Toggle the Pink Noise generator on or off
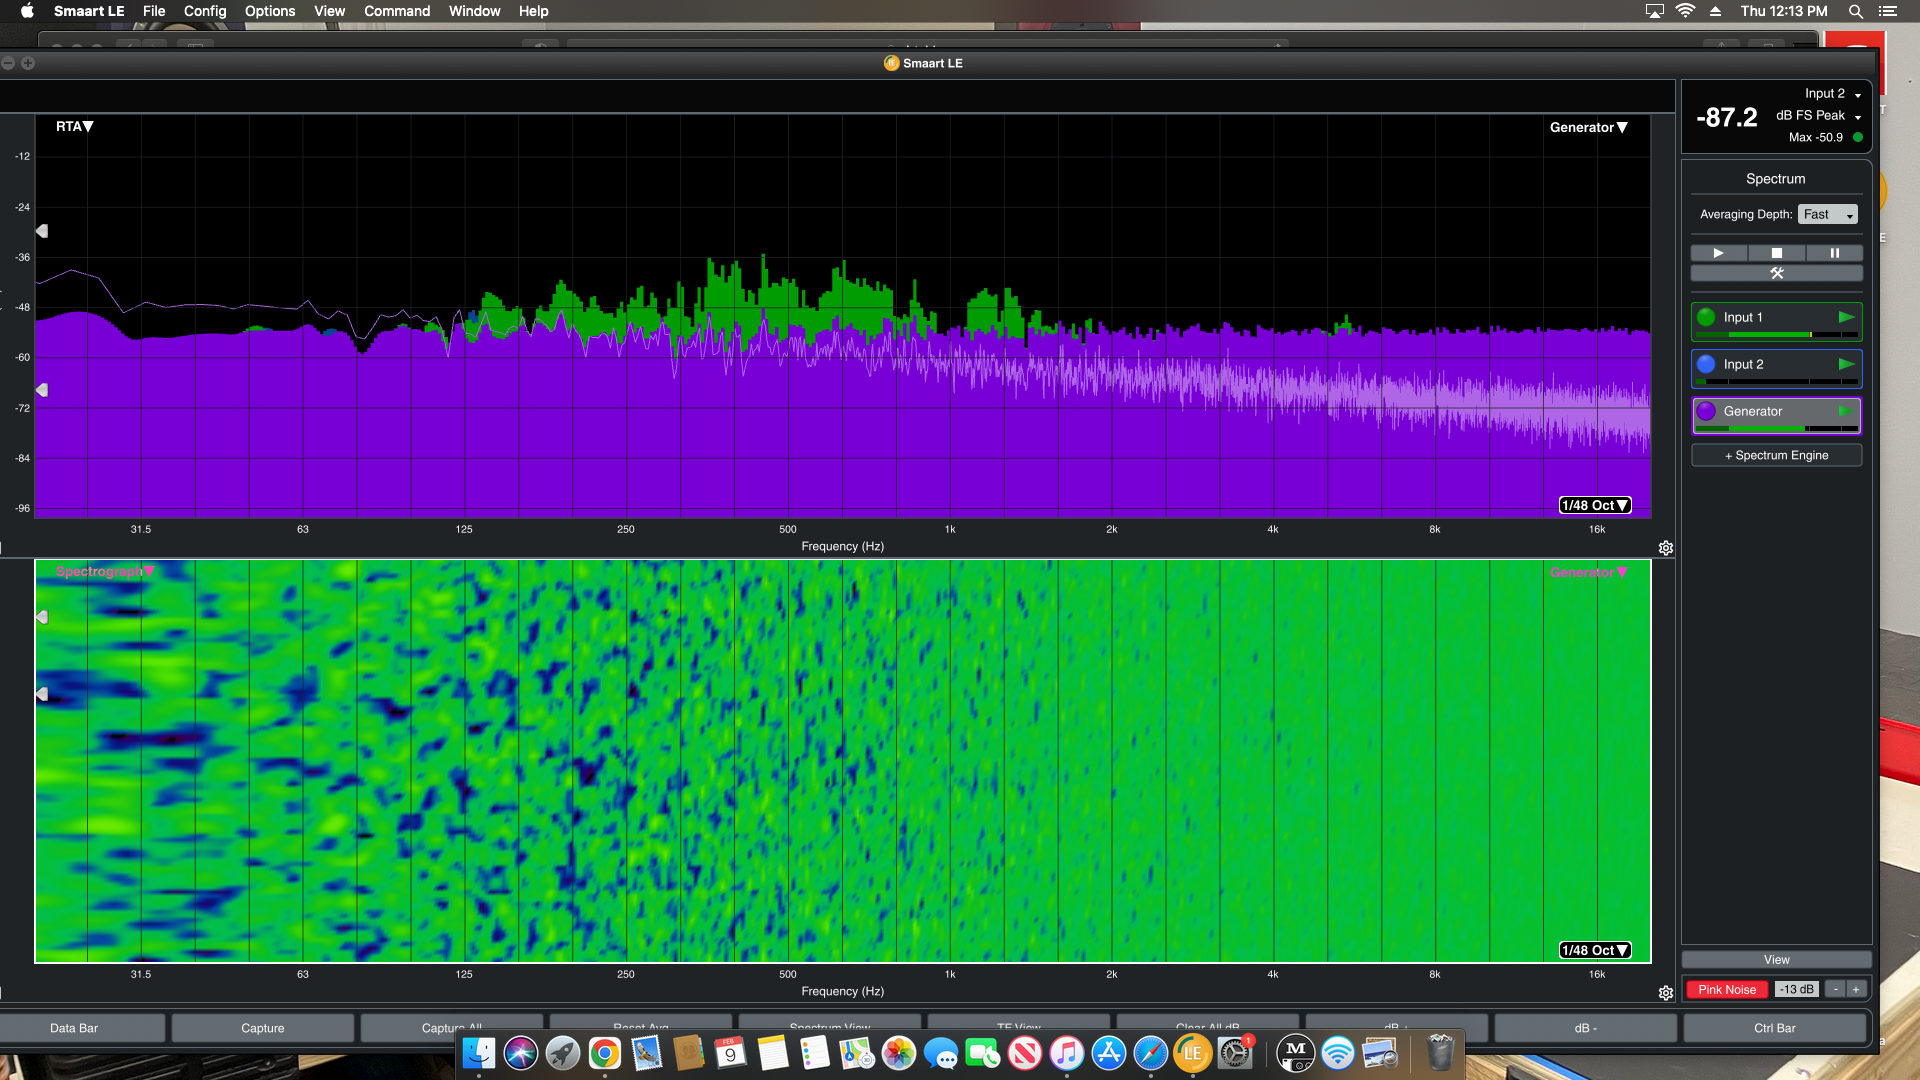The image size is (1920, 1080). pyautogui.click(x=1727, y=989)
